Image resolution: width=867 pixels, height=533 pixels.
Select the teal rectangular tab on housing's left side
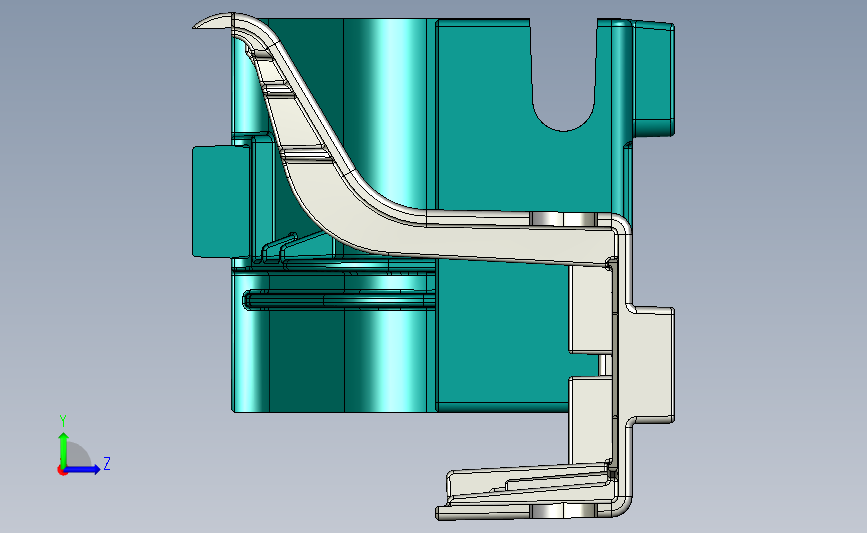point(221,201)
